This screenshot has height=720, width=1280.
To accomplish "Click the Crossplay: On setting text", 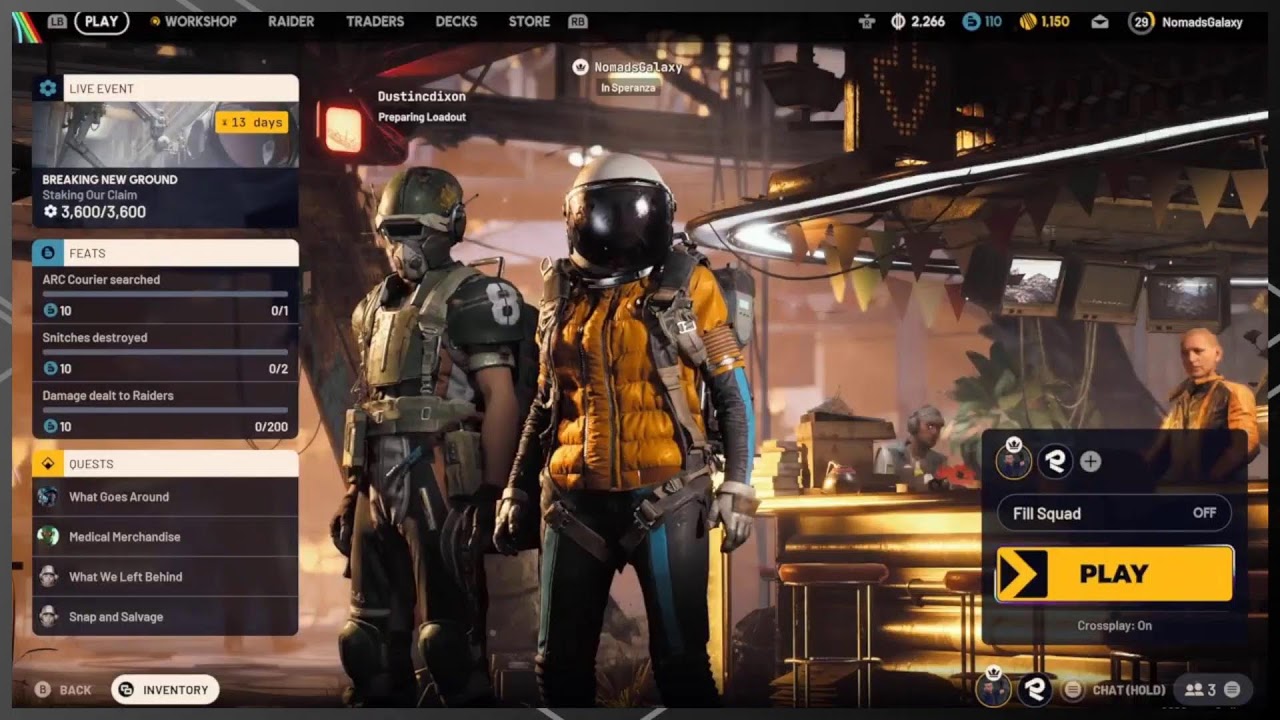I will (x=1114, y=626).
